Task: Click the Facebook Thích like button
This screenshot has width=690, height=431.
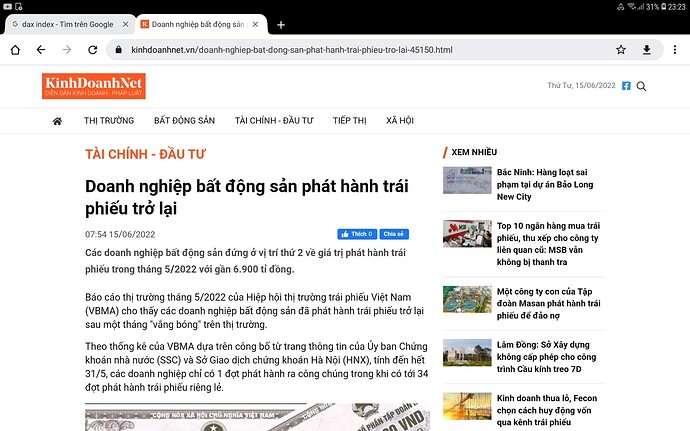Action: click(357, 234)
